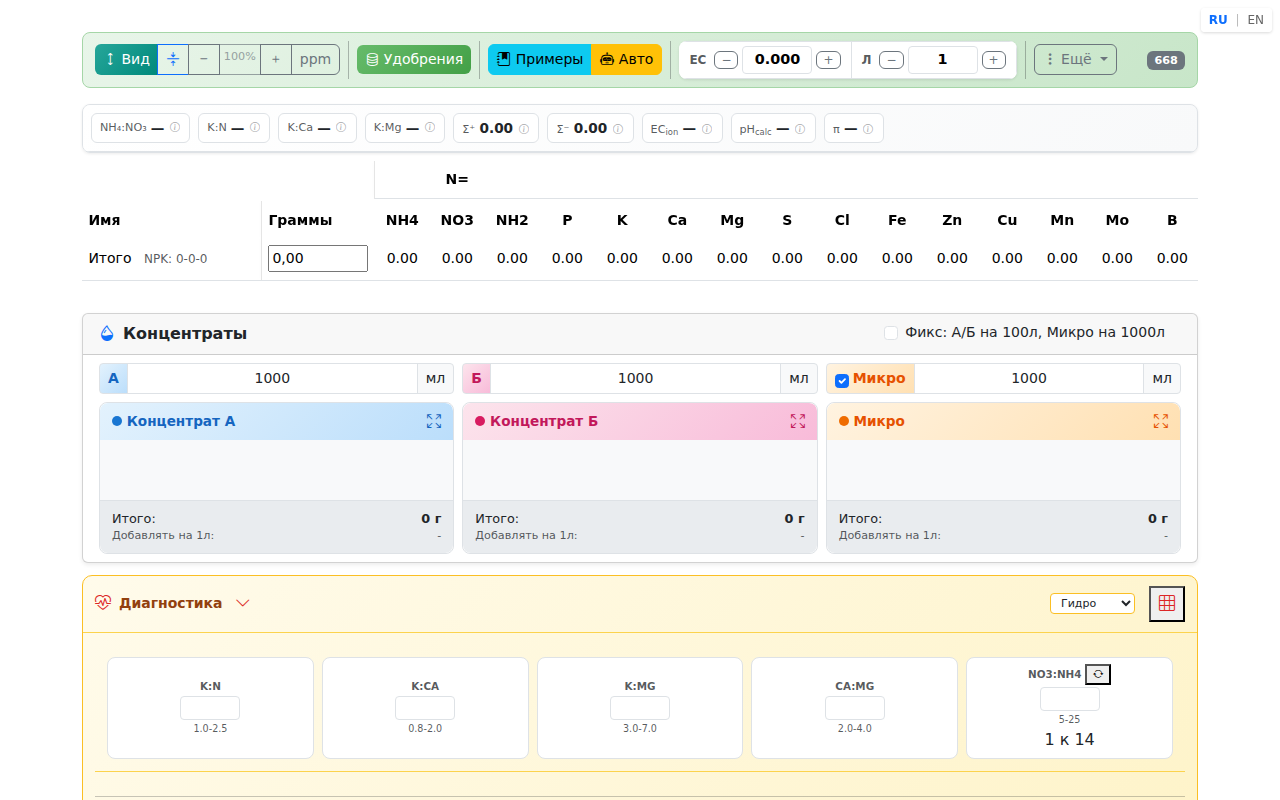The height and width of the screenshot is (800, 1280).
Task: Switch units using the ppm button
Action: coord(316,59)
